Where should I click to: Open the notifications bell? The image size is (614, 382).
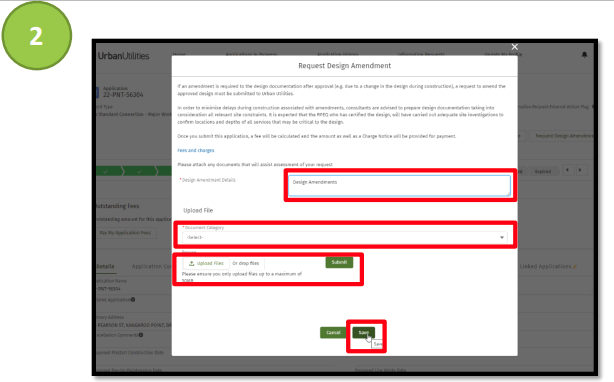584,55
